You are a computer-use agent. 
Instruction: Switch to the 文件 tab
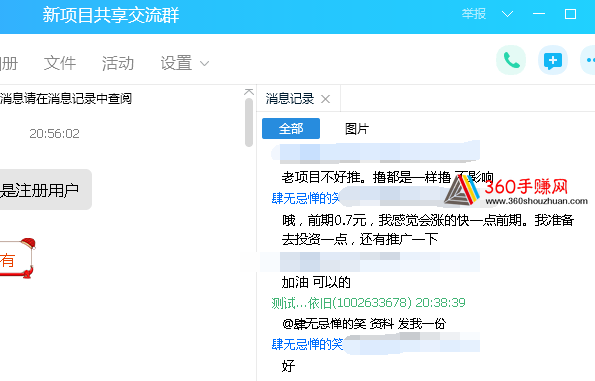(x=60, y=63)
